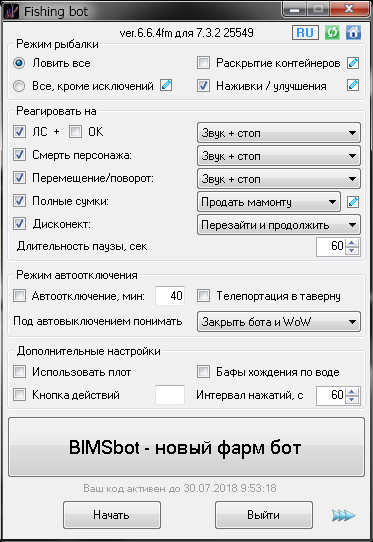Open the blue home icon

[353, 33]
